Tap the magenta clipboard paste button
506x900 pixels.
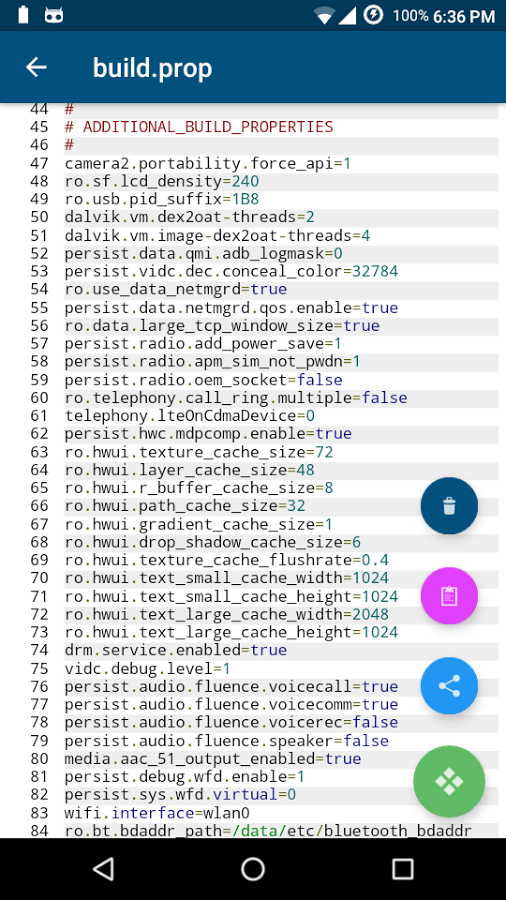449,596
